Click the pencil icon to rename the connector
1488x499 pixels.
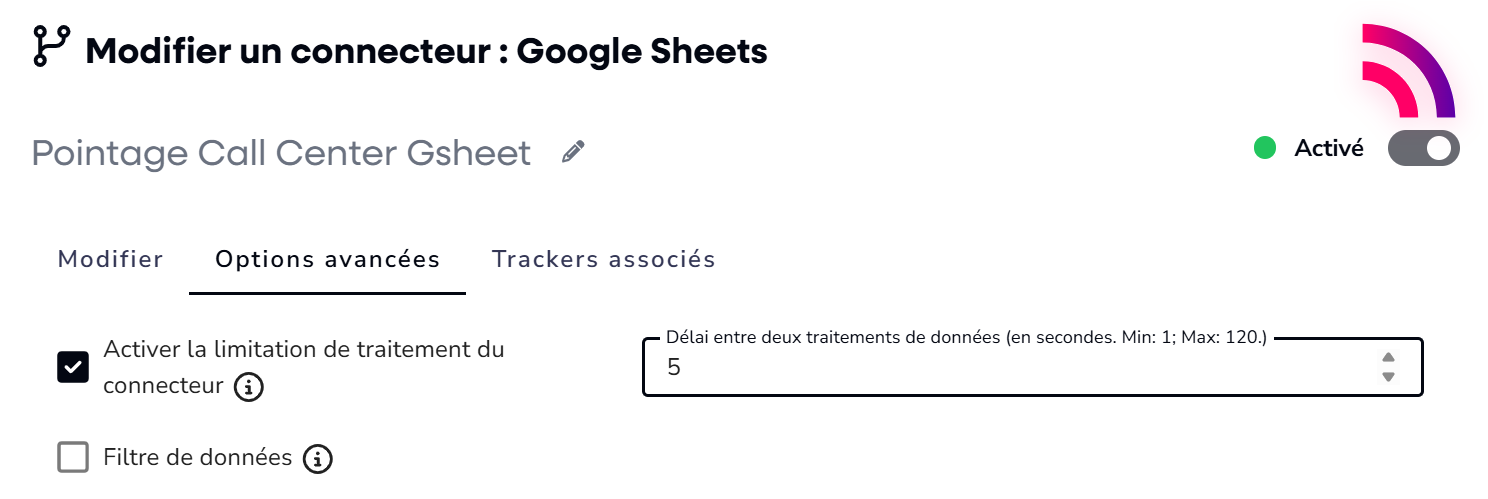click(572, 152)
